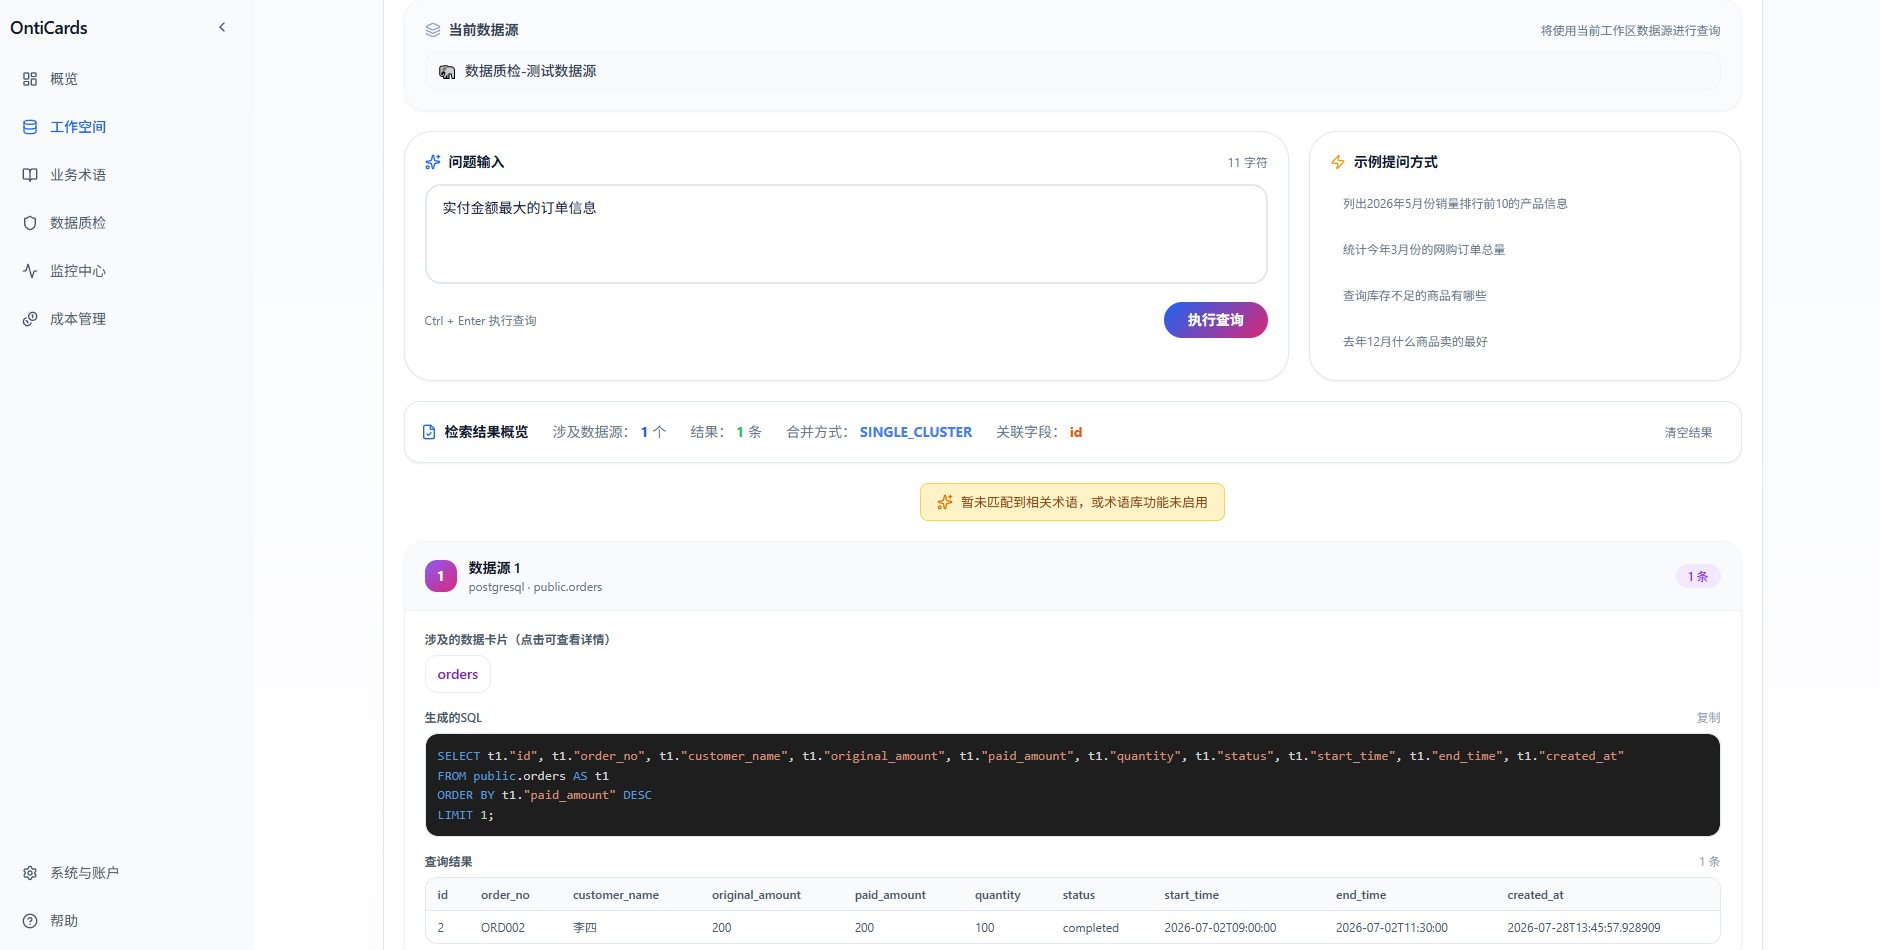This screenshot has width=1880, height=950.
Task: Pick example 查询库存不足的商品有哪些
Action: point(1414,296)
